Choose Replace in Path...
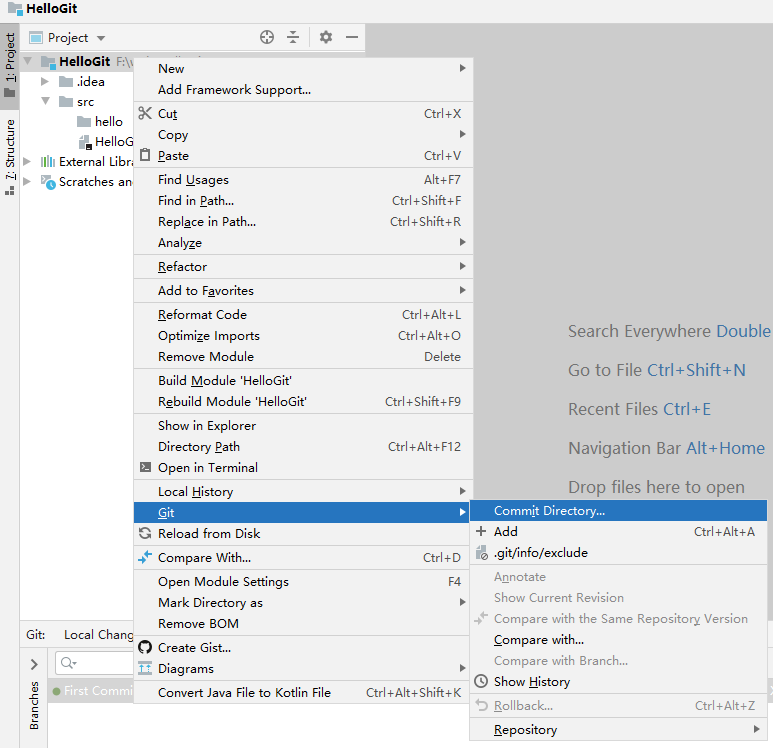The height and width of the screenshot is (748, 773). point(303,221)
